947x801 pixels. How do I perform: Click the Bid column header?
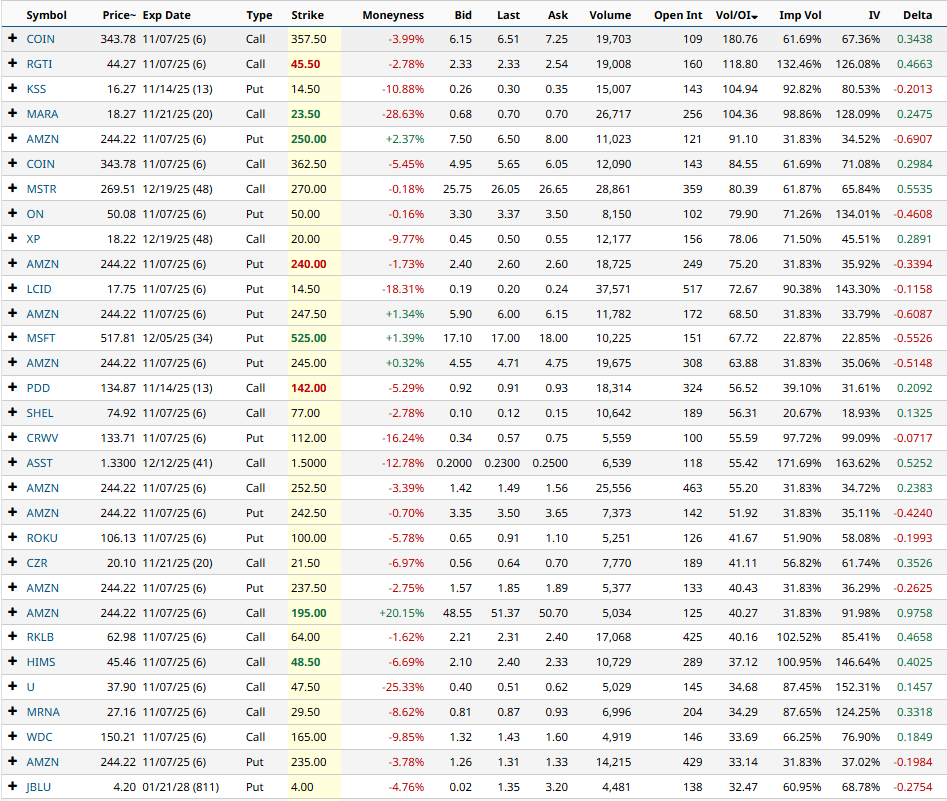pos(463,15)
